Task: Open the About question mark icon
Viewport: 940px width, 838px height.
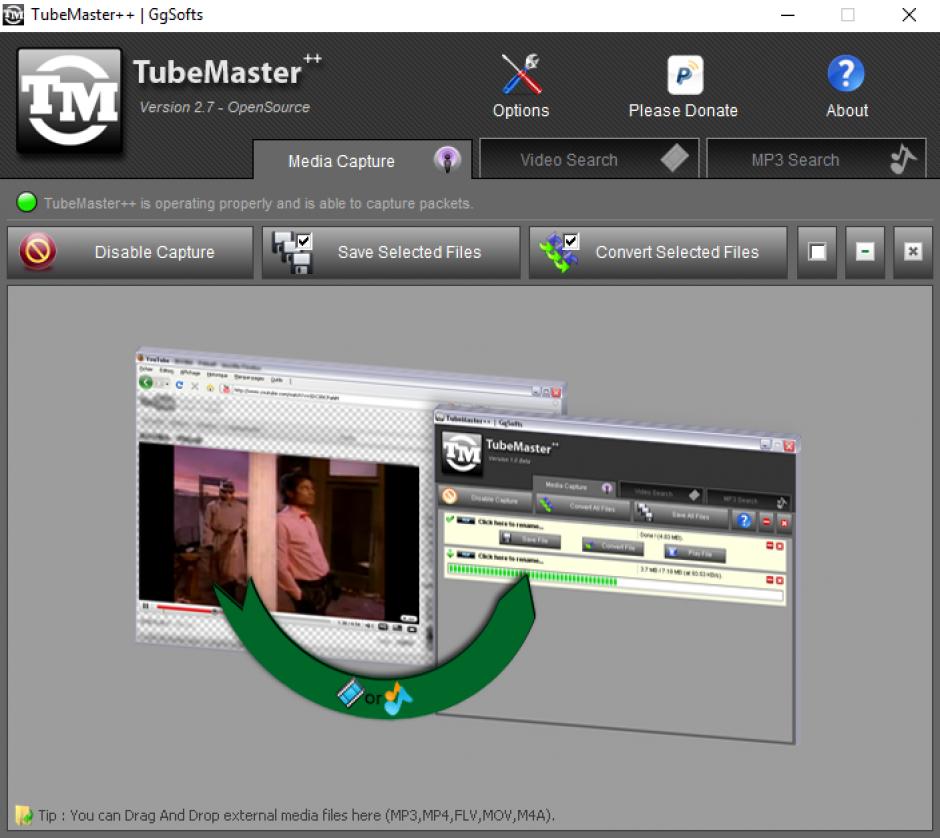Action: (845, 74)
